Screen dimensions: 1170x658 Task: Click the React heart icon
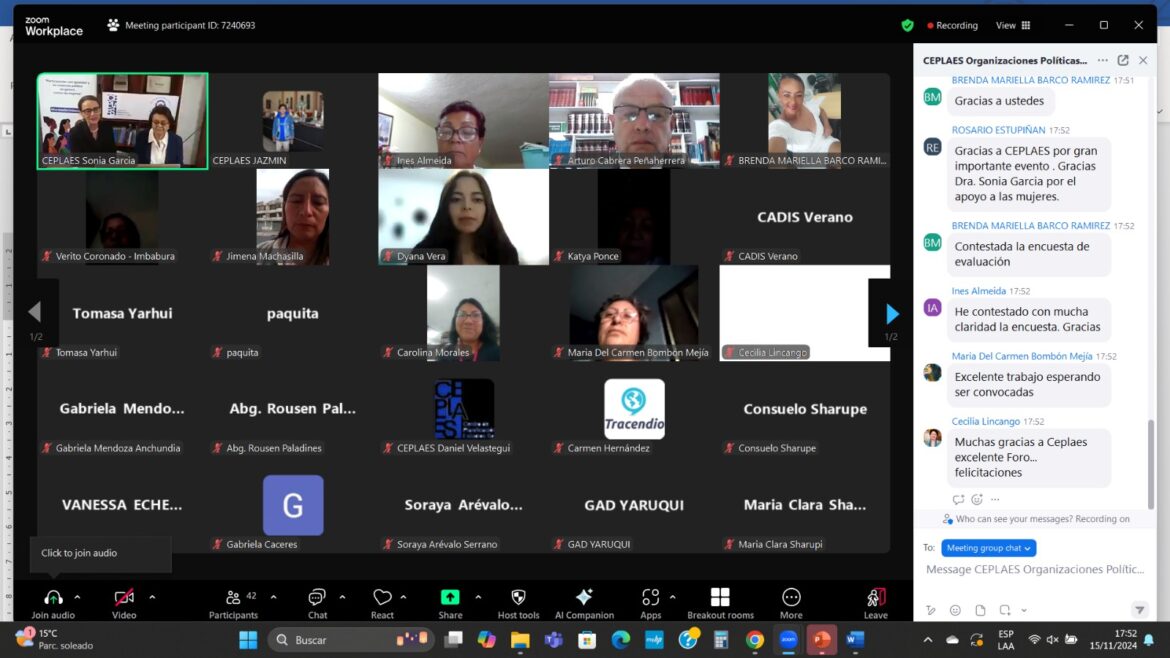pyautogui.click(x=382, y=599)
